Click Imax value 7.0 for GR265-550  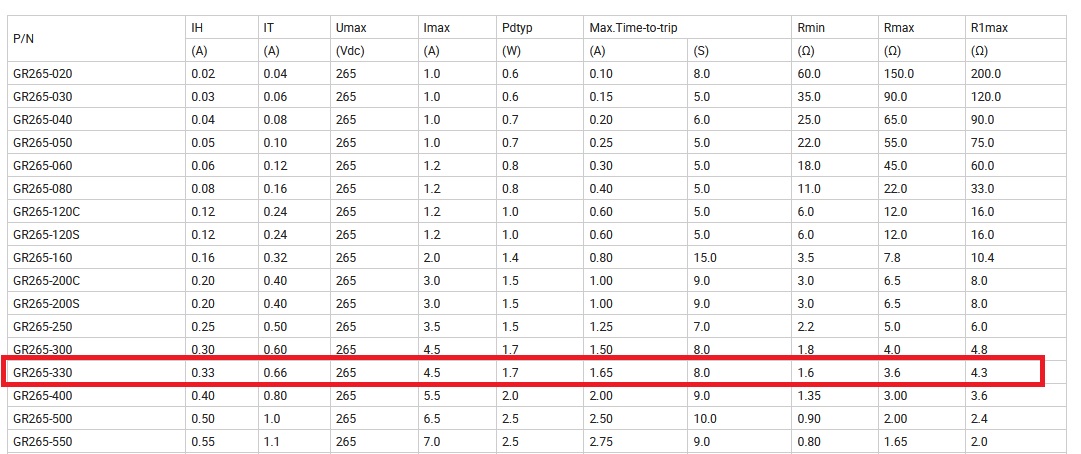[x=432, y=442]
